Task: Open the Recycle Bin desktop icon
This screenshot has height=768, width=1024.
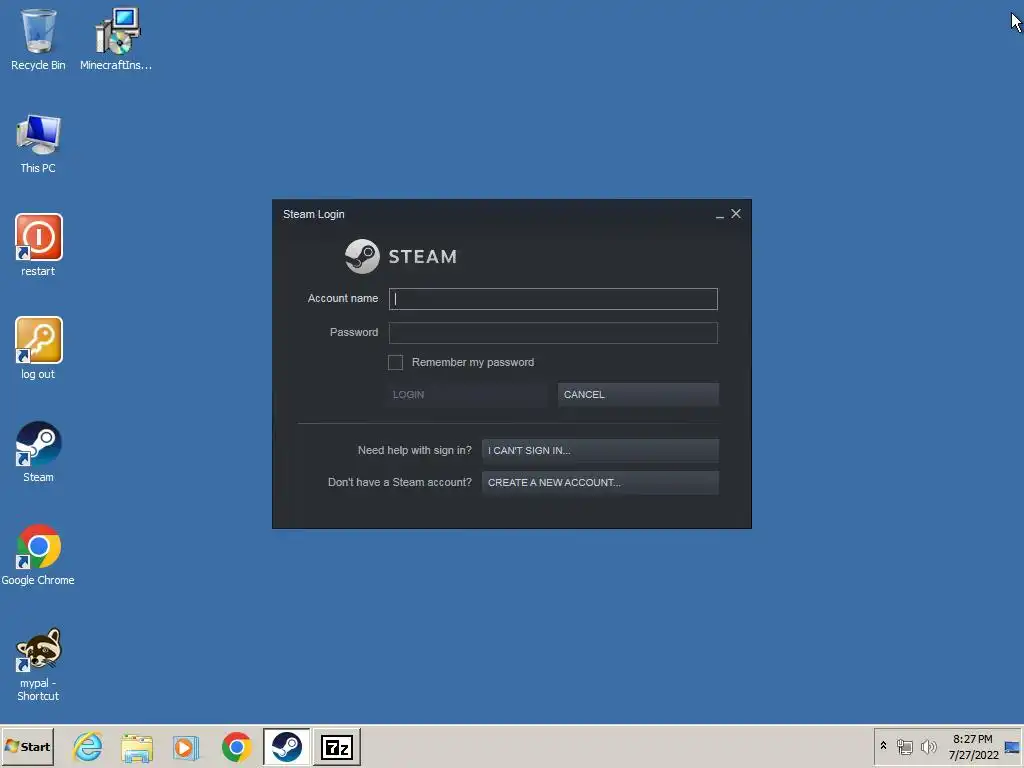Action: 38,39
